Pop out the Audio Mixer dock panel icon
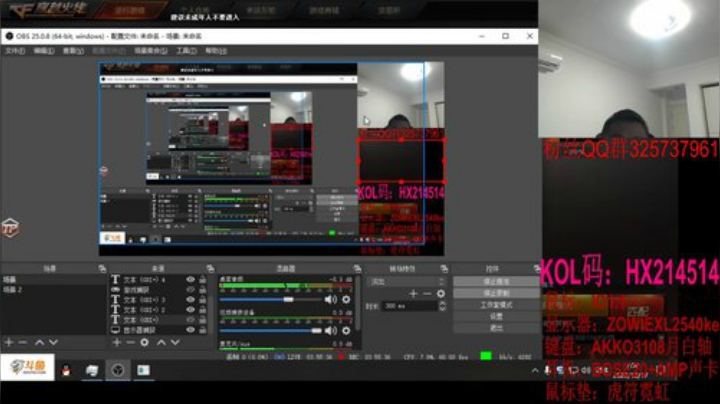720x404 pixels. click(357, 269)
